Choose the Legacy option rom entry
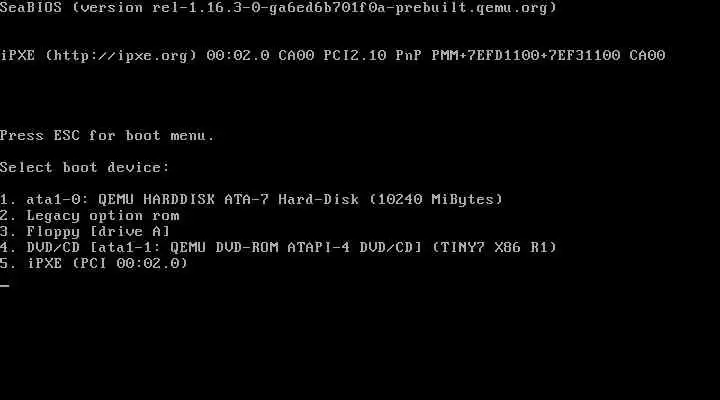 coord(90,215)
